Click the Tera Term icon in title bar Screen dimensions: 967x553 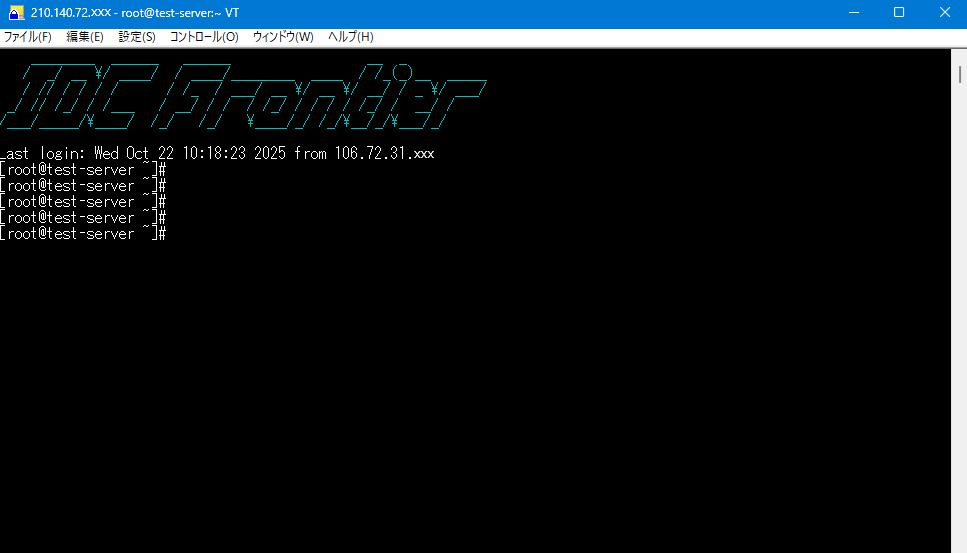click(16, 12)
